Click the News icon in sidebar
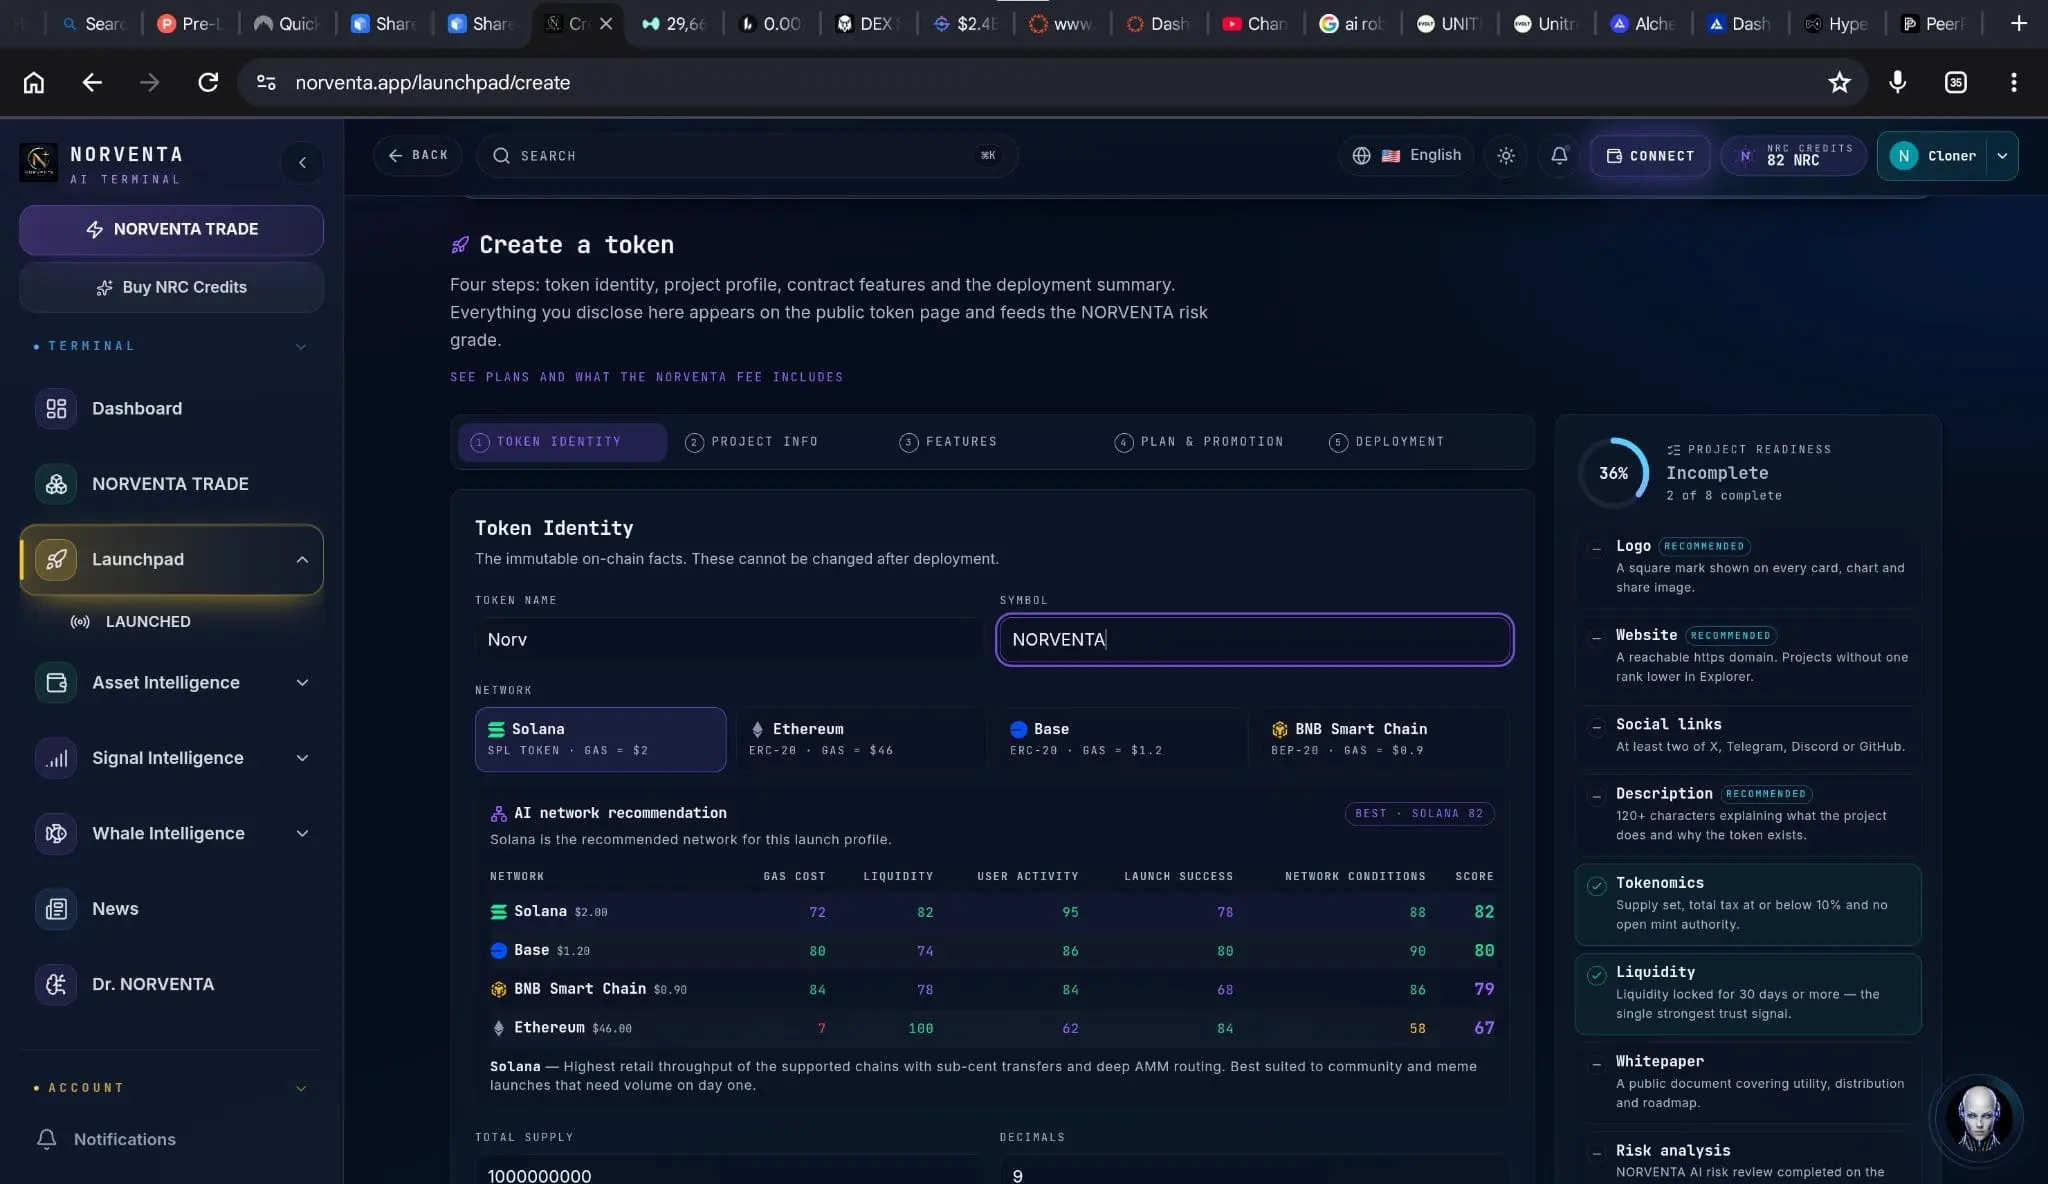This screenshot has width=2048, height=1184. (x=56, y=909)
